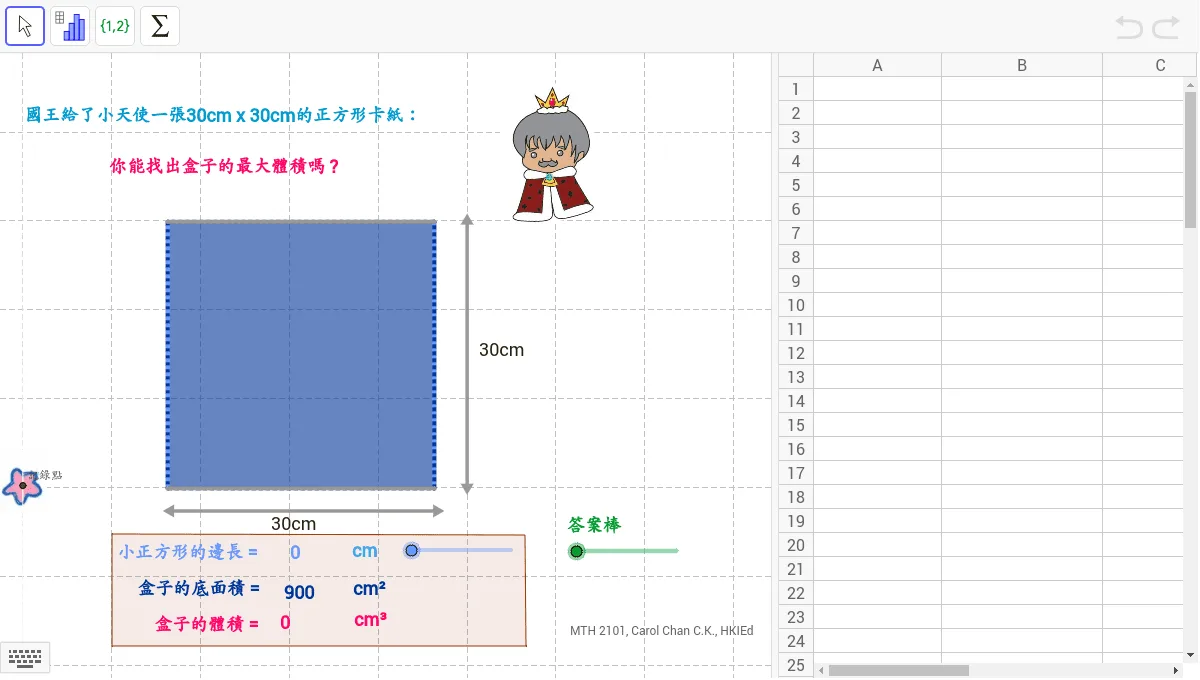Click the green 答案棒 label
The image size is (1200, 680).
594,525
